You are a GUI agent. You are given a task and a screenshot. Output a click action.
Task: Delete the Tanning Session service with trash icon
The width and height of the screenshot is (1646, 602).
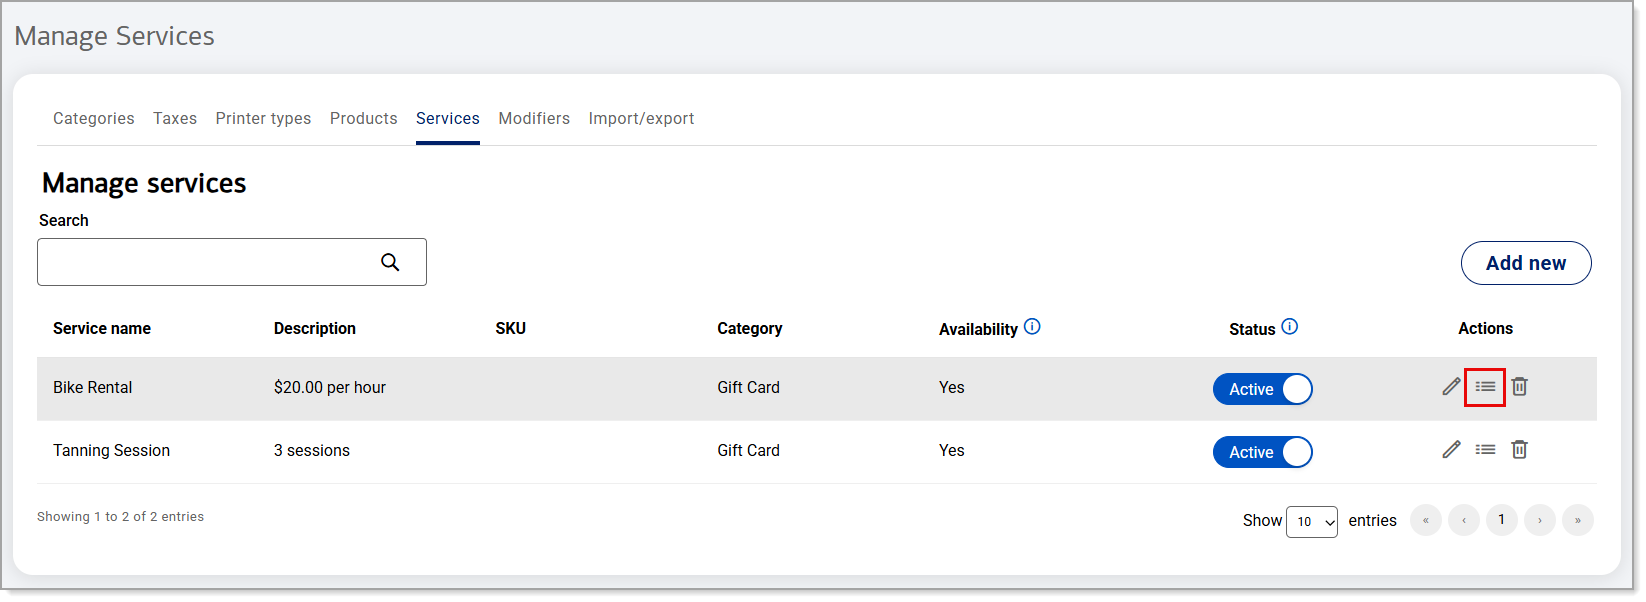[1519, 449]
